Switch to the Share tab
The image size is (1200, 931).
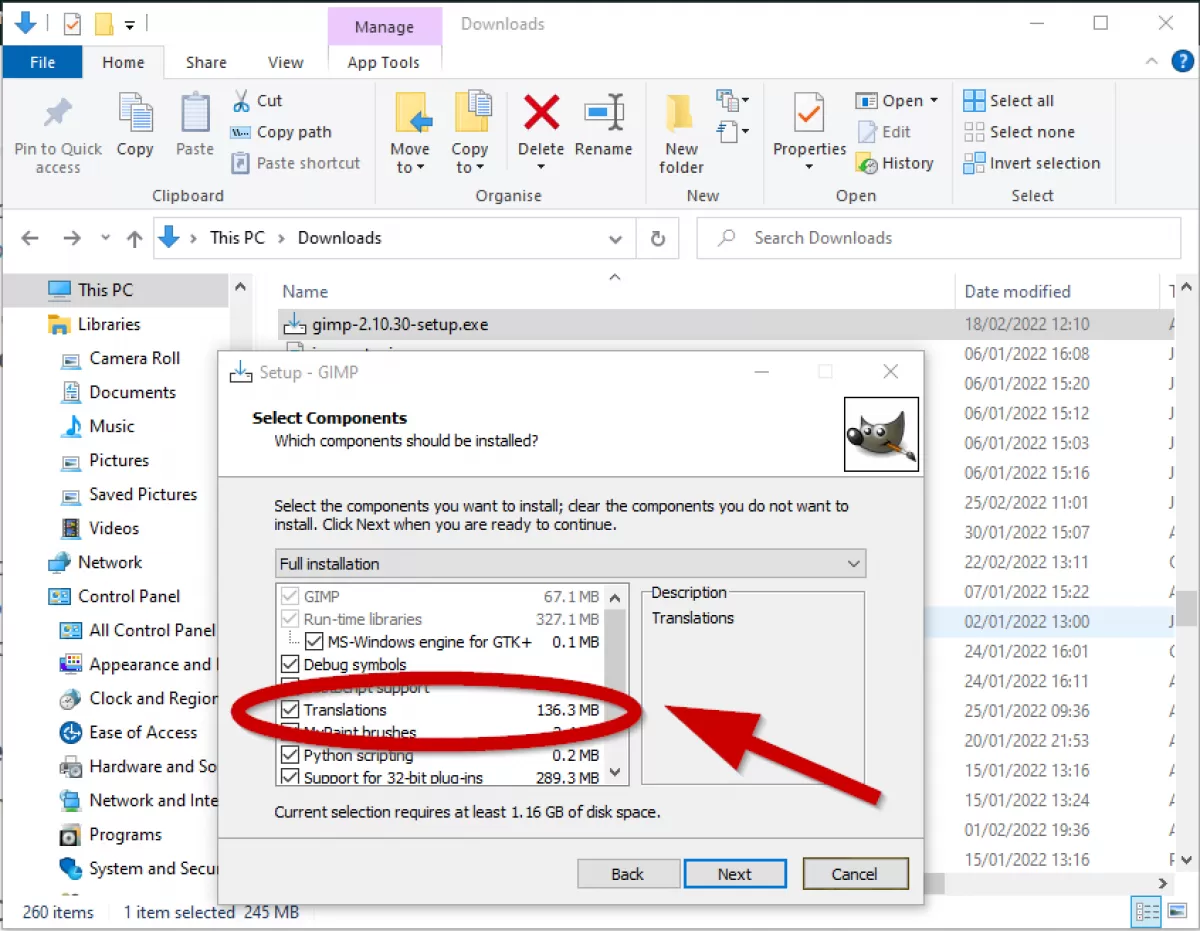[206, 62]
